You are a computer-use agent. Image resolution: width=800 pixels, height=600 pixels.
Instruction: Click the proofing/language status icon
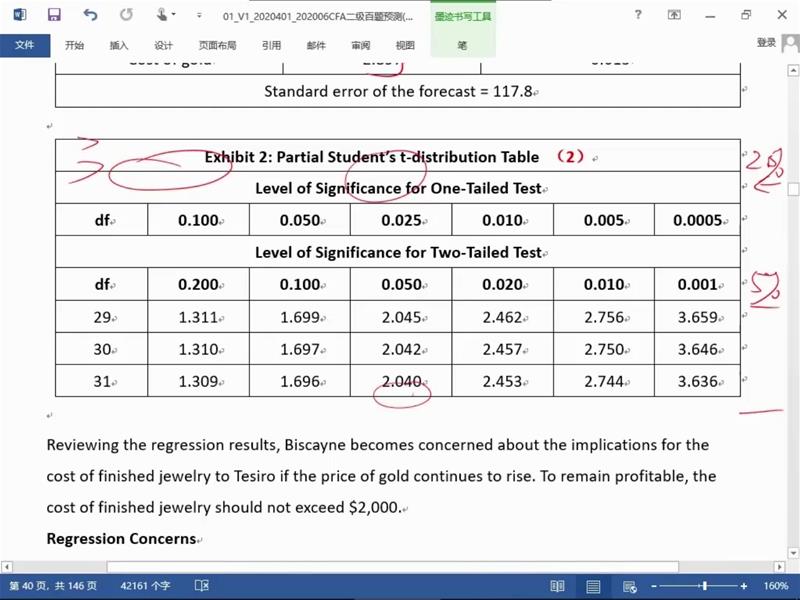tap(202, 586)
